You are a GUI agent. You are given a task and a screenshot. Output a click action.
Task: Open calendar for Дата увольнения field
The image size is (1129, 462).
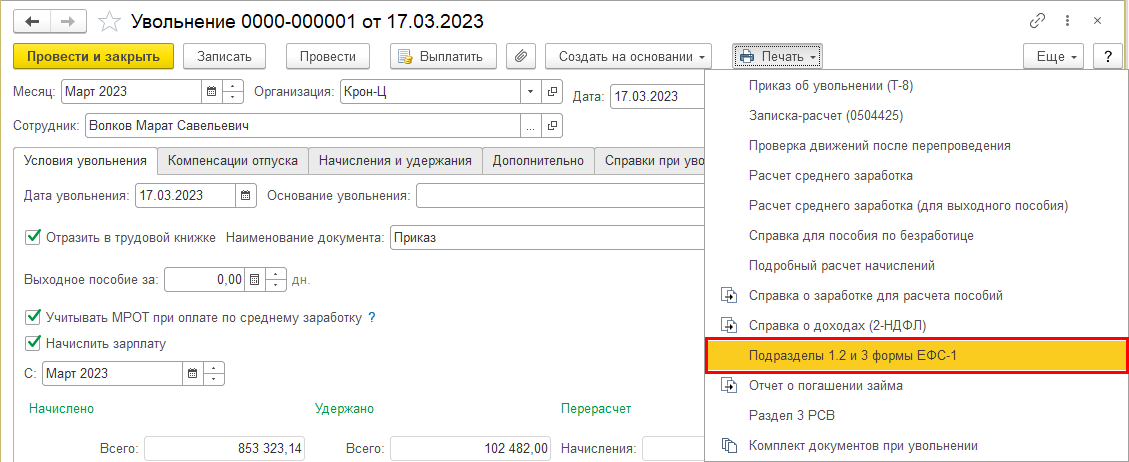point(246,195)
